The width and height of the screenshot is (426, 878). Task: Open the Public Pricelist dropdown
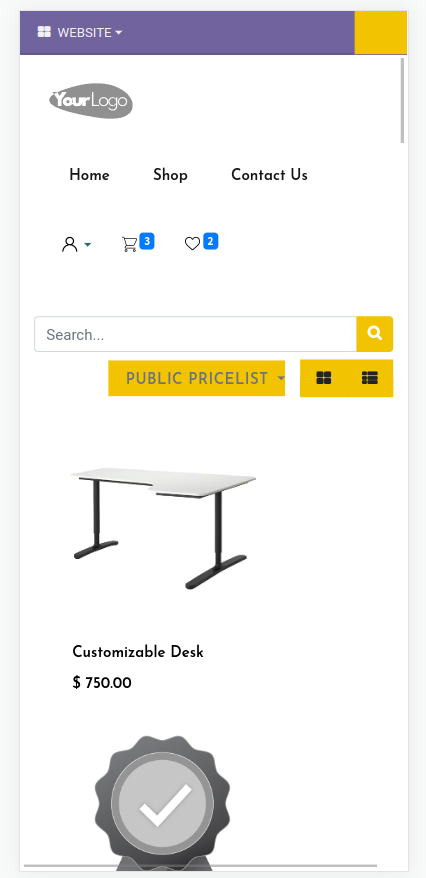(x=196, y=378)
